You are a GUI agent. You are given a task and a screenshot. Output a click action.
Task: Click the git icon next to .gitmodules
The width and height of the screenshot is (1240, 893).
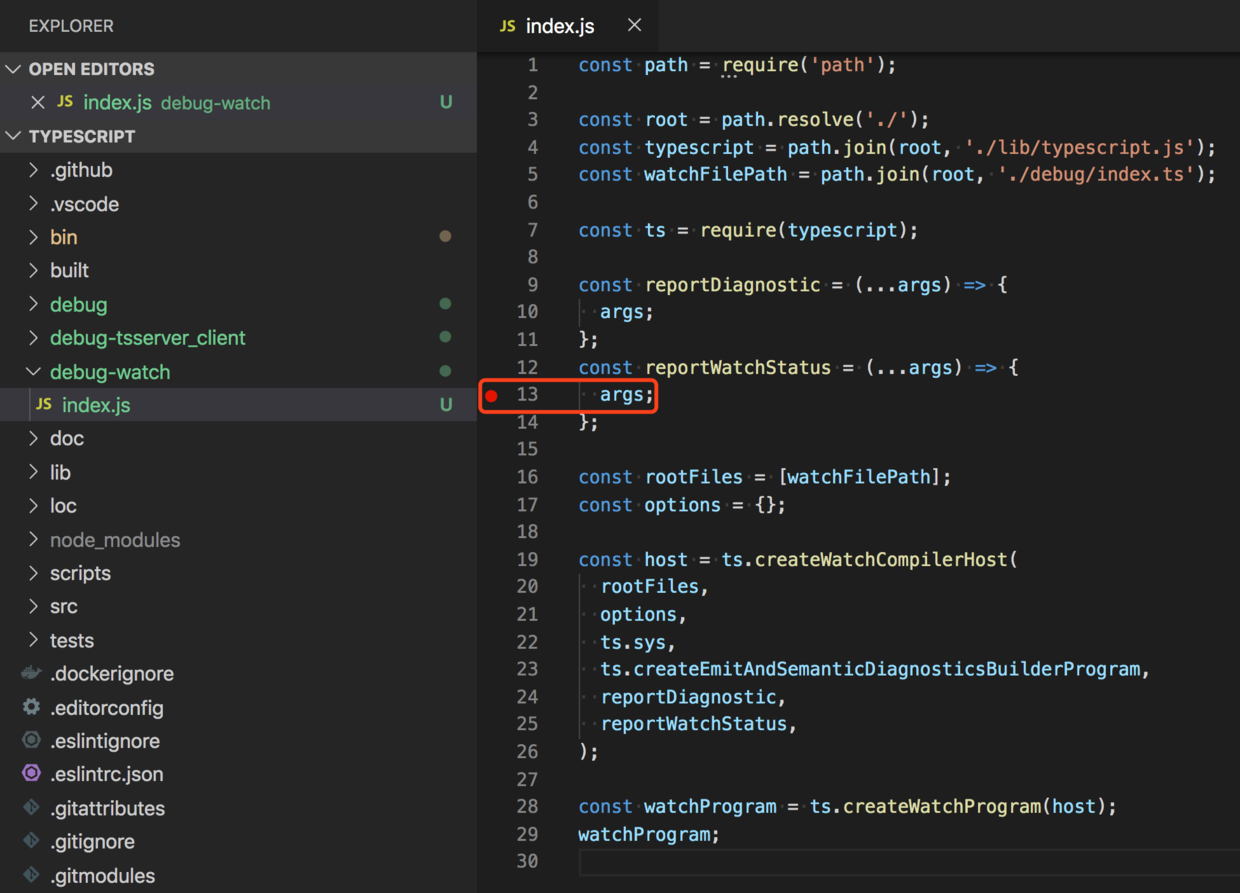[x=31, y=875]
